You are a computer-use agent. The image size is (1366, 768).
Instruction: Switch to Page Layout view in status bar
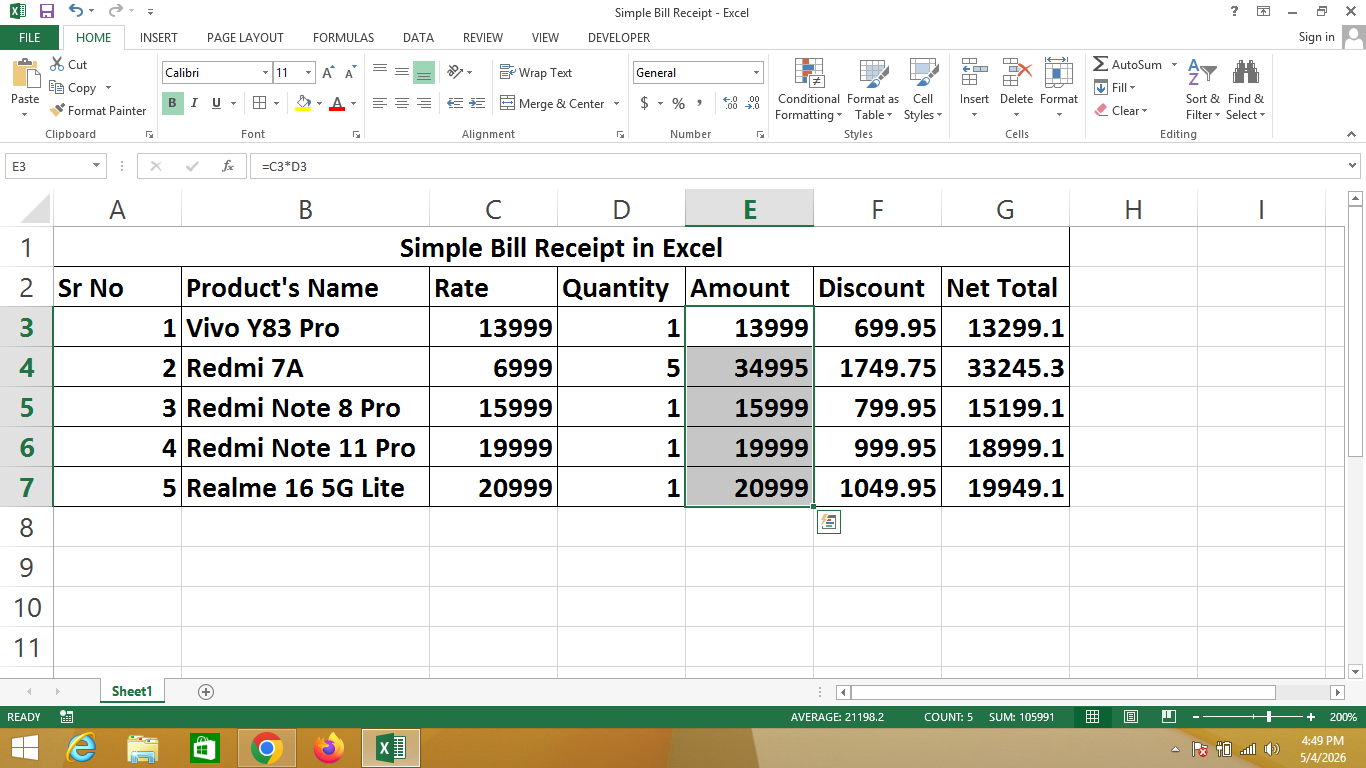click(x=1130, y=717)
